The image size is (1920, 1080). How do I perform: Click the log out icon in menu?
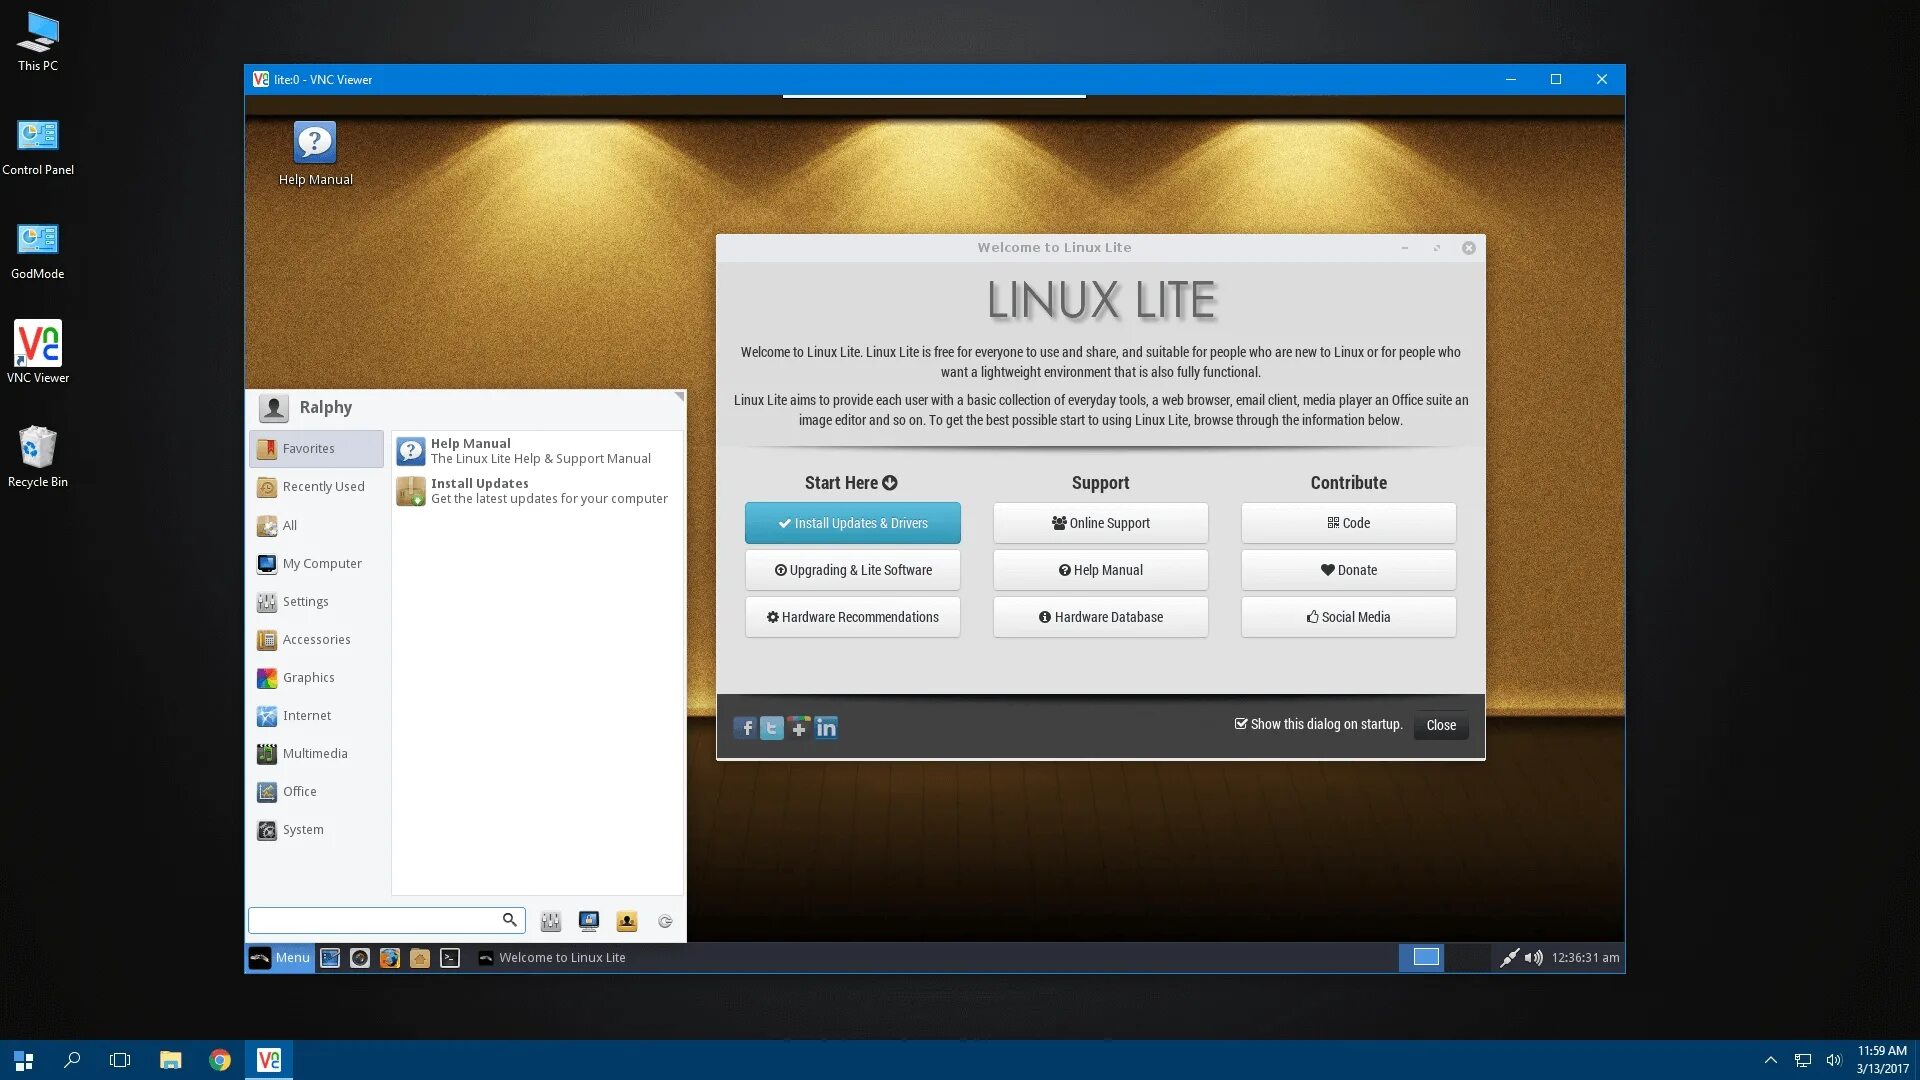665,921
